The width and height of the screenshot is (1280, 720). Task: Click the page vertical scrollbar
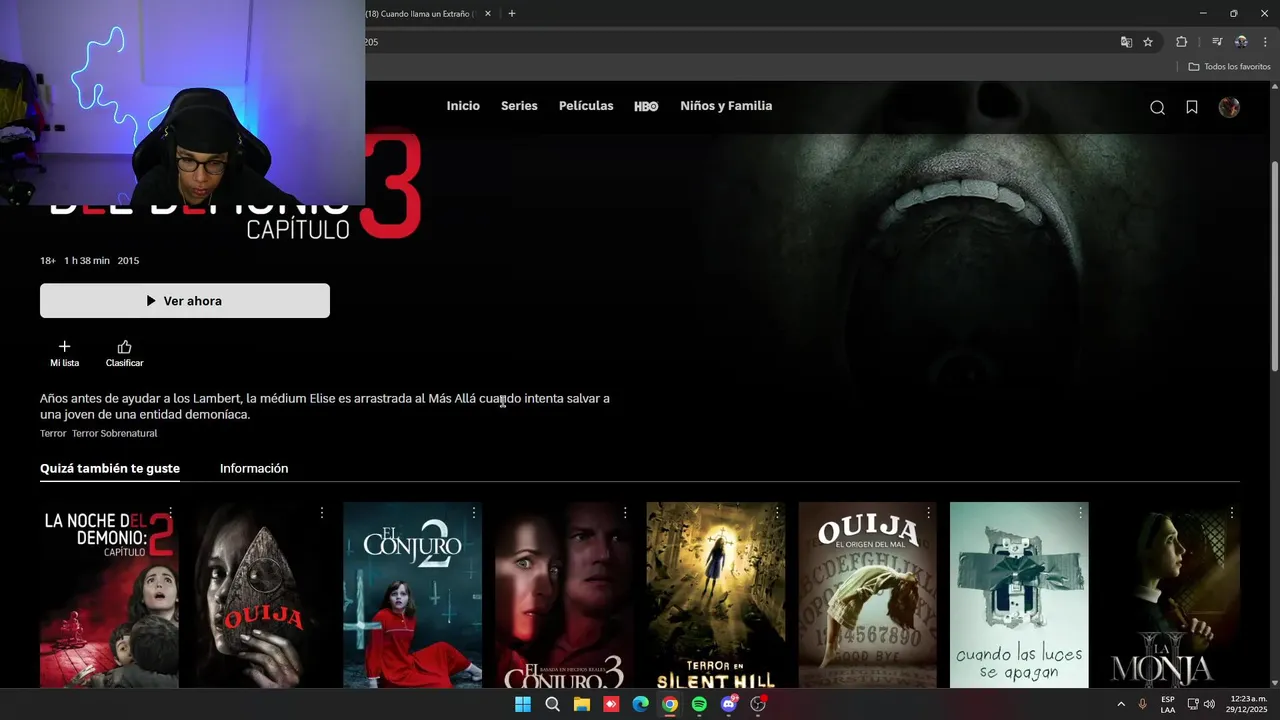point(1274,265)
